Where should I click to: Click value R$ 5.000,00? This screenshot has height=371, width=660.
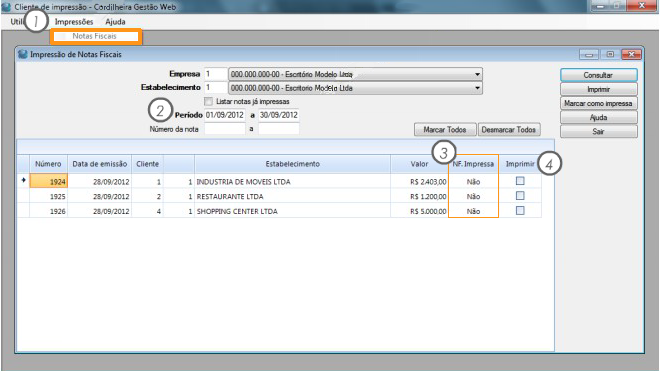click(428, 211)
